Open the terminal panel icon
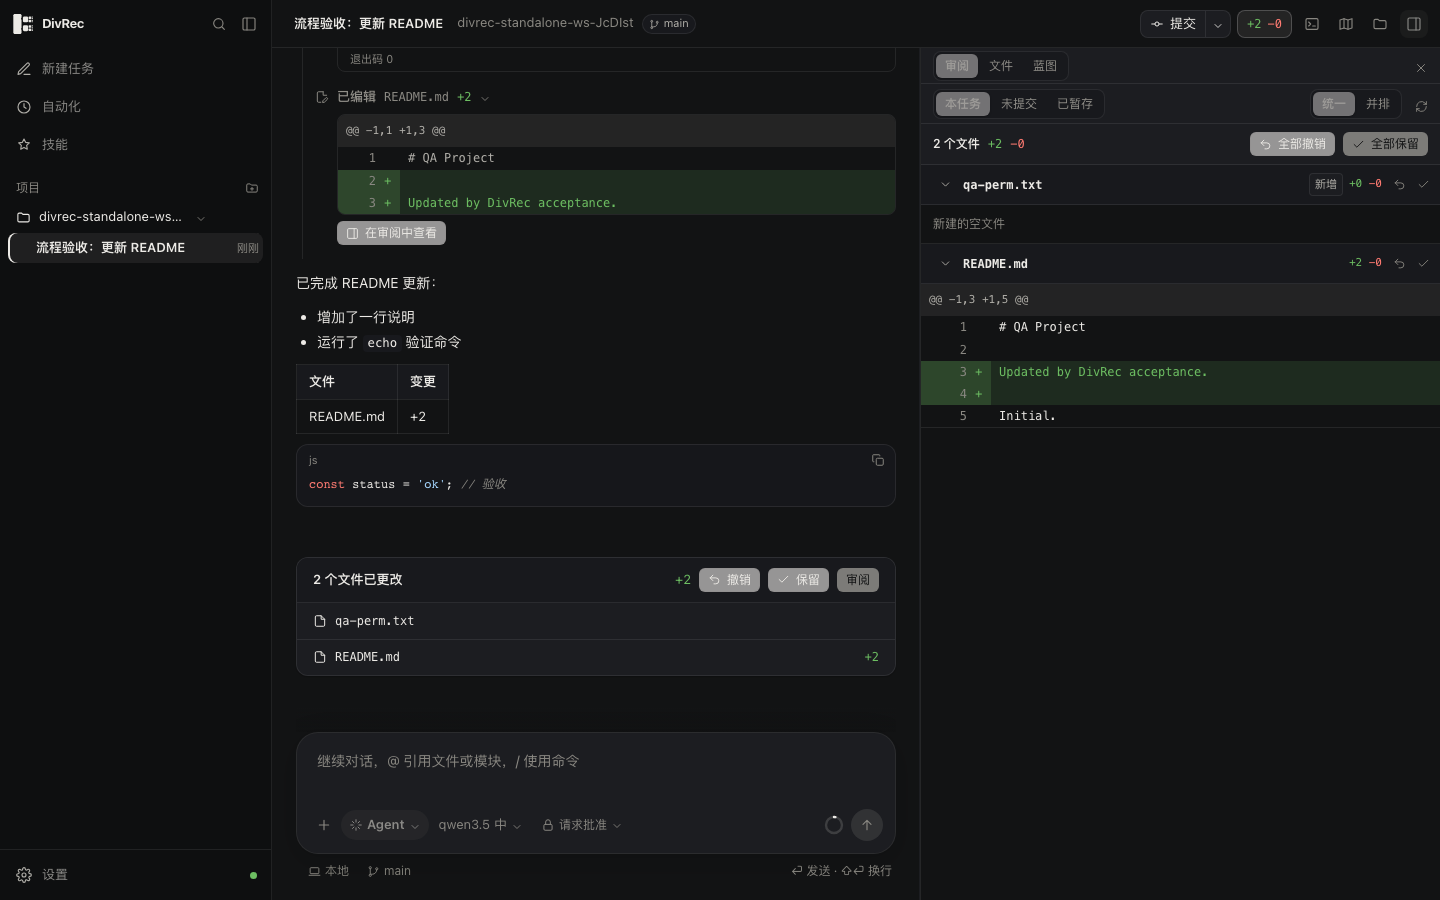 1312,24
